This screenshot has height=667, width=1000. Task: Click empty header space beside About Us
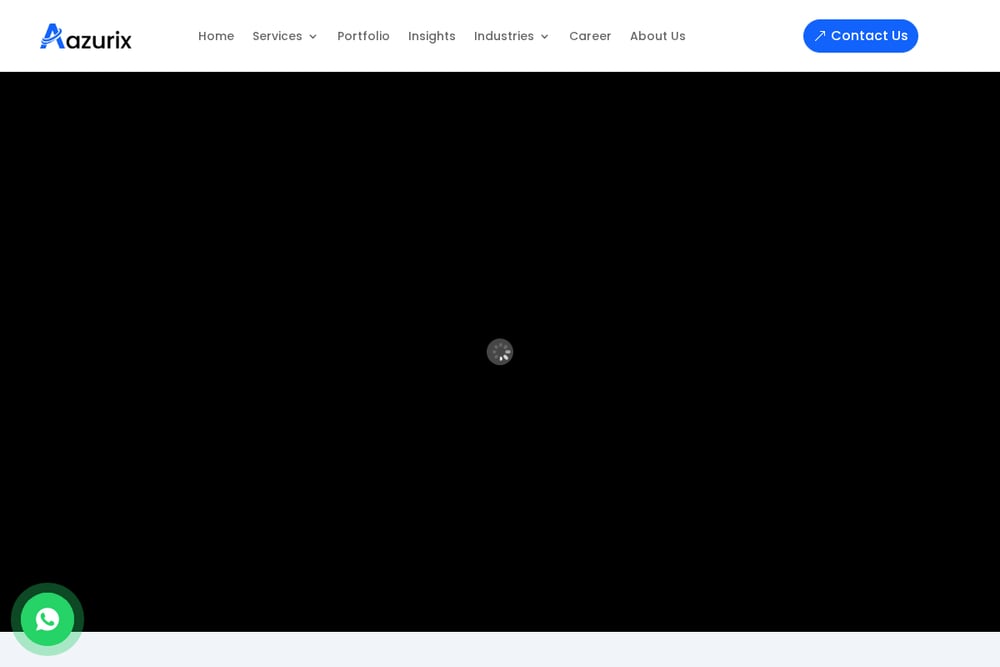pos(743,36)
